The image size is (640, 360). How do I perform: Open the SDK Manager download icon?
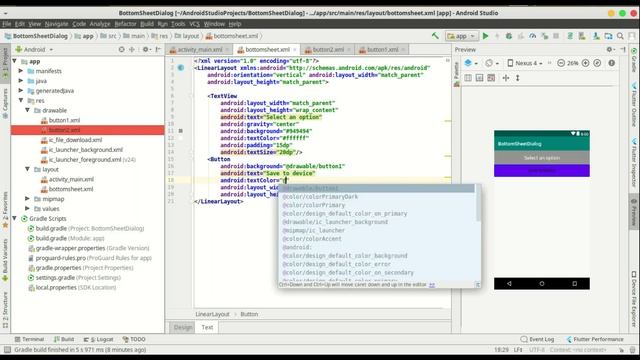tap(596, 36)
